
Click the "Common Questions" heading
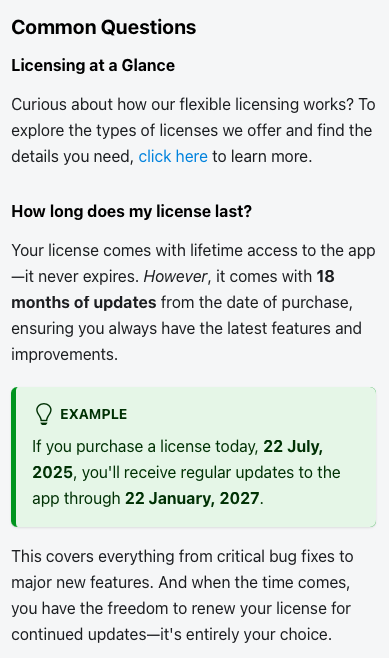tap(104, 28)
